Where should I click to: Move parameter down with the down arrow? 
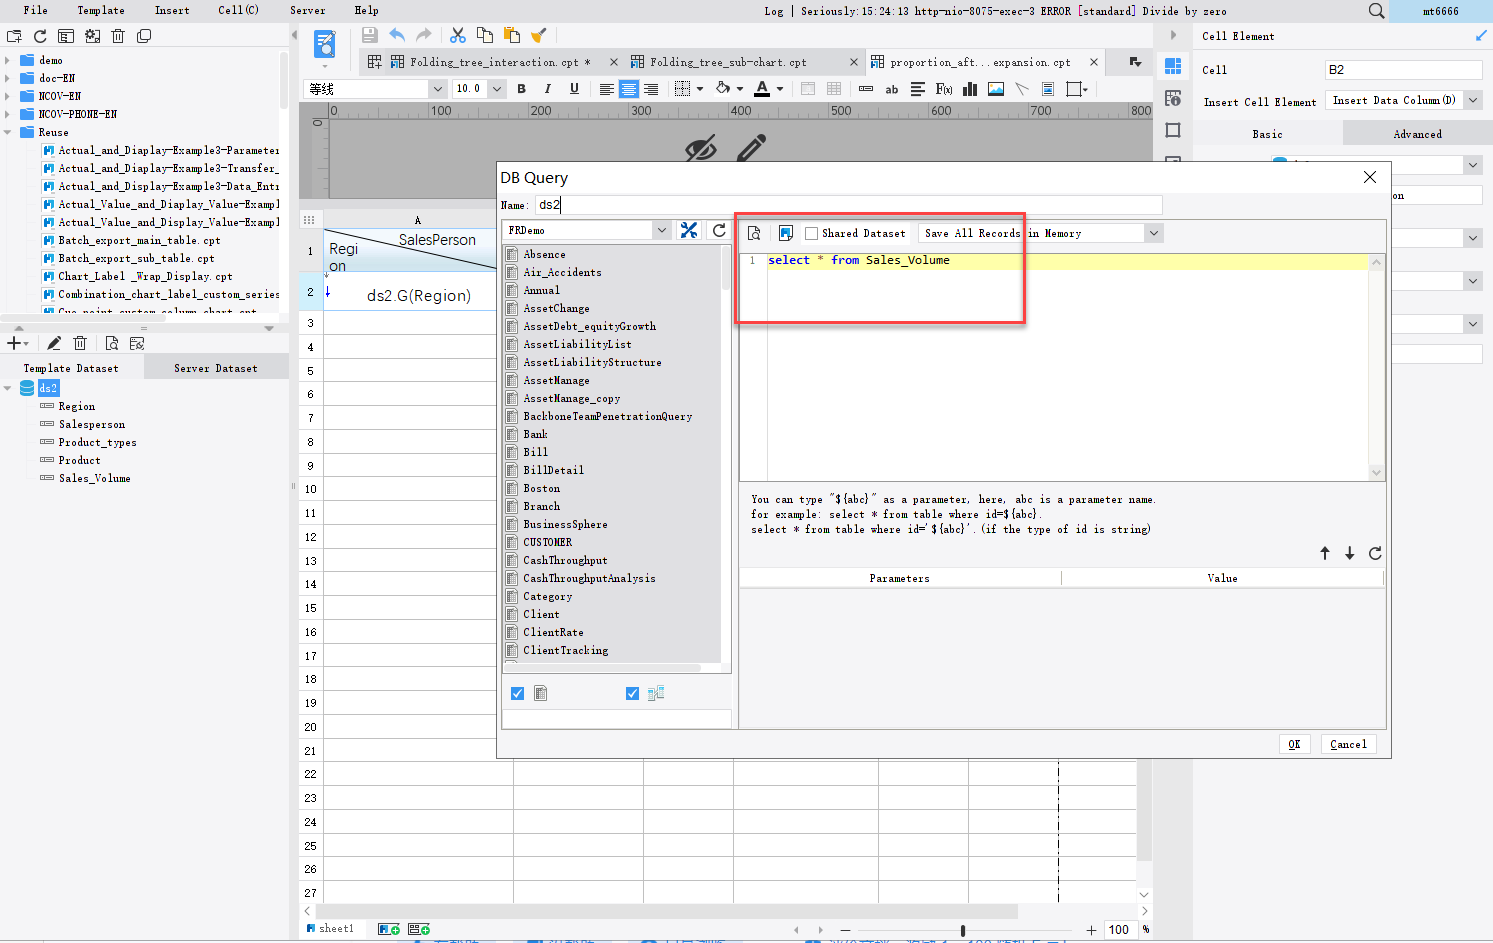[1350, 553]
